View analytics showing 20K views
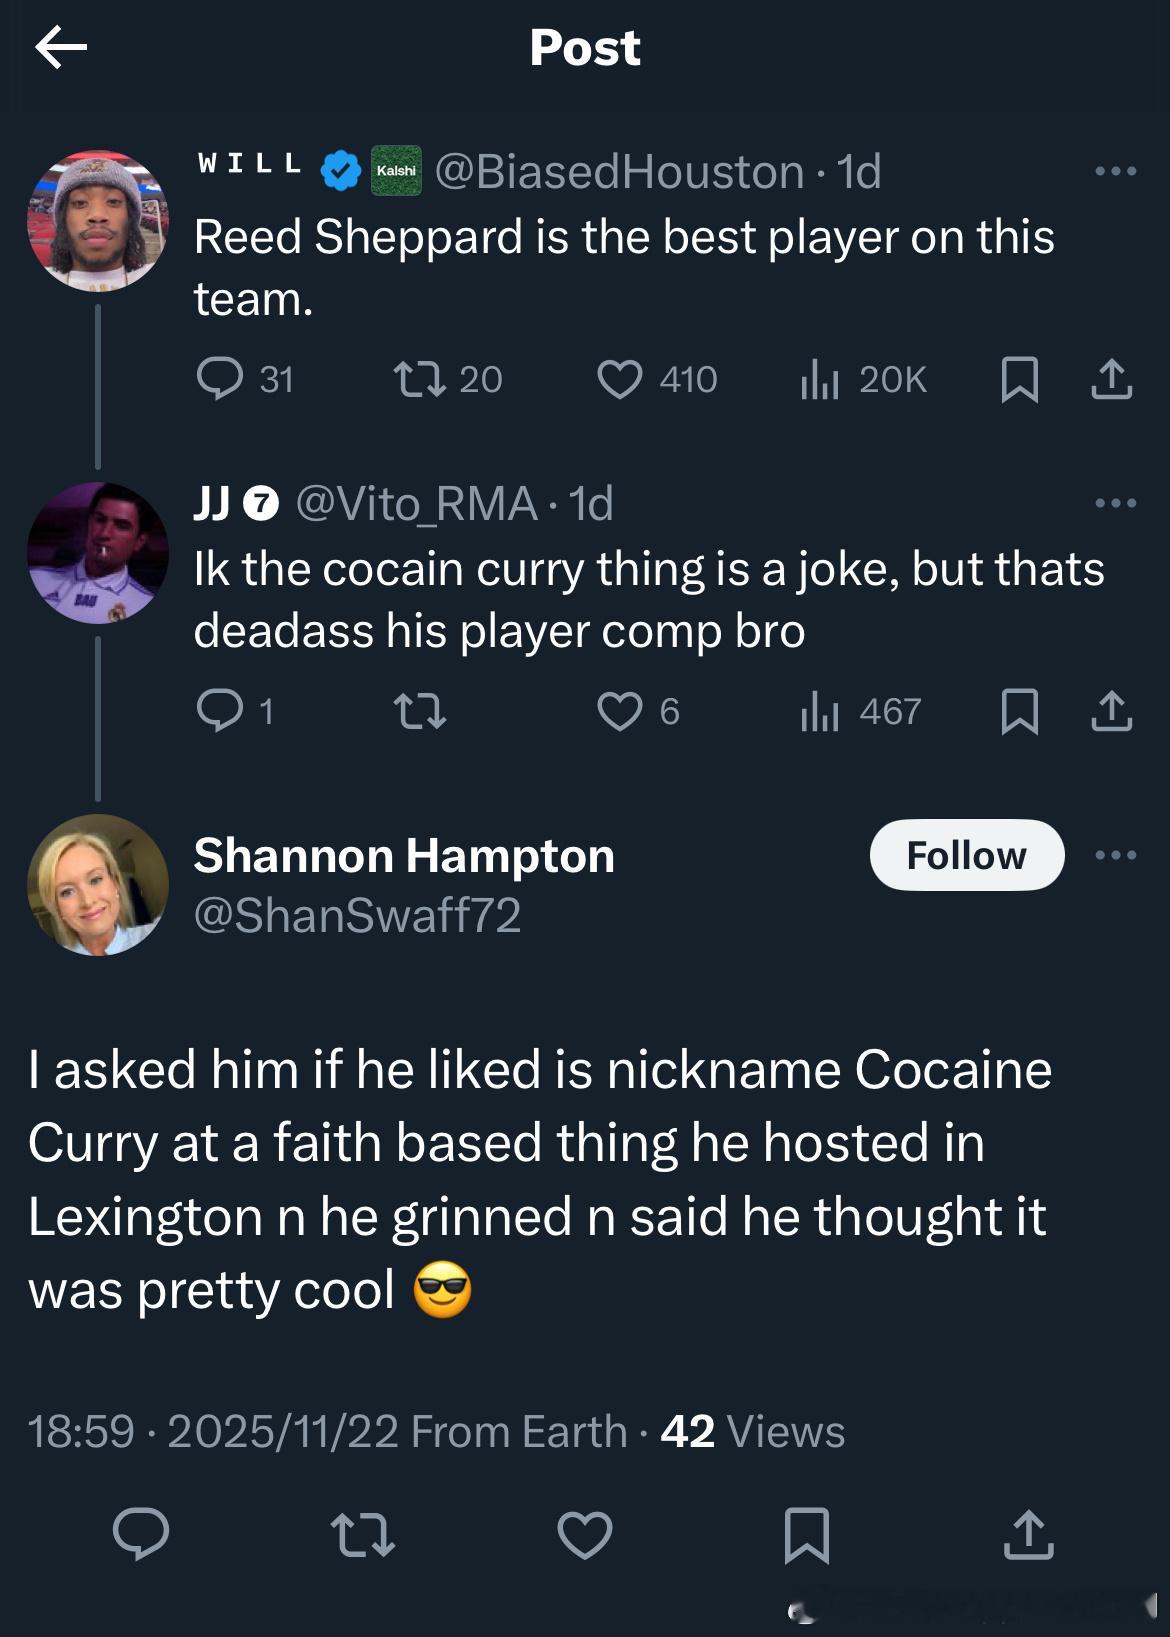This screenshot has width=1170, height=1637. pos(819,379)
